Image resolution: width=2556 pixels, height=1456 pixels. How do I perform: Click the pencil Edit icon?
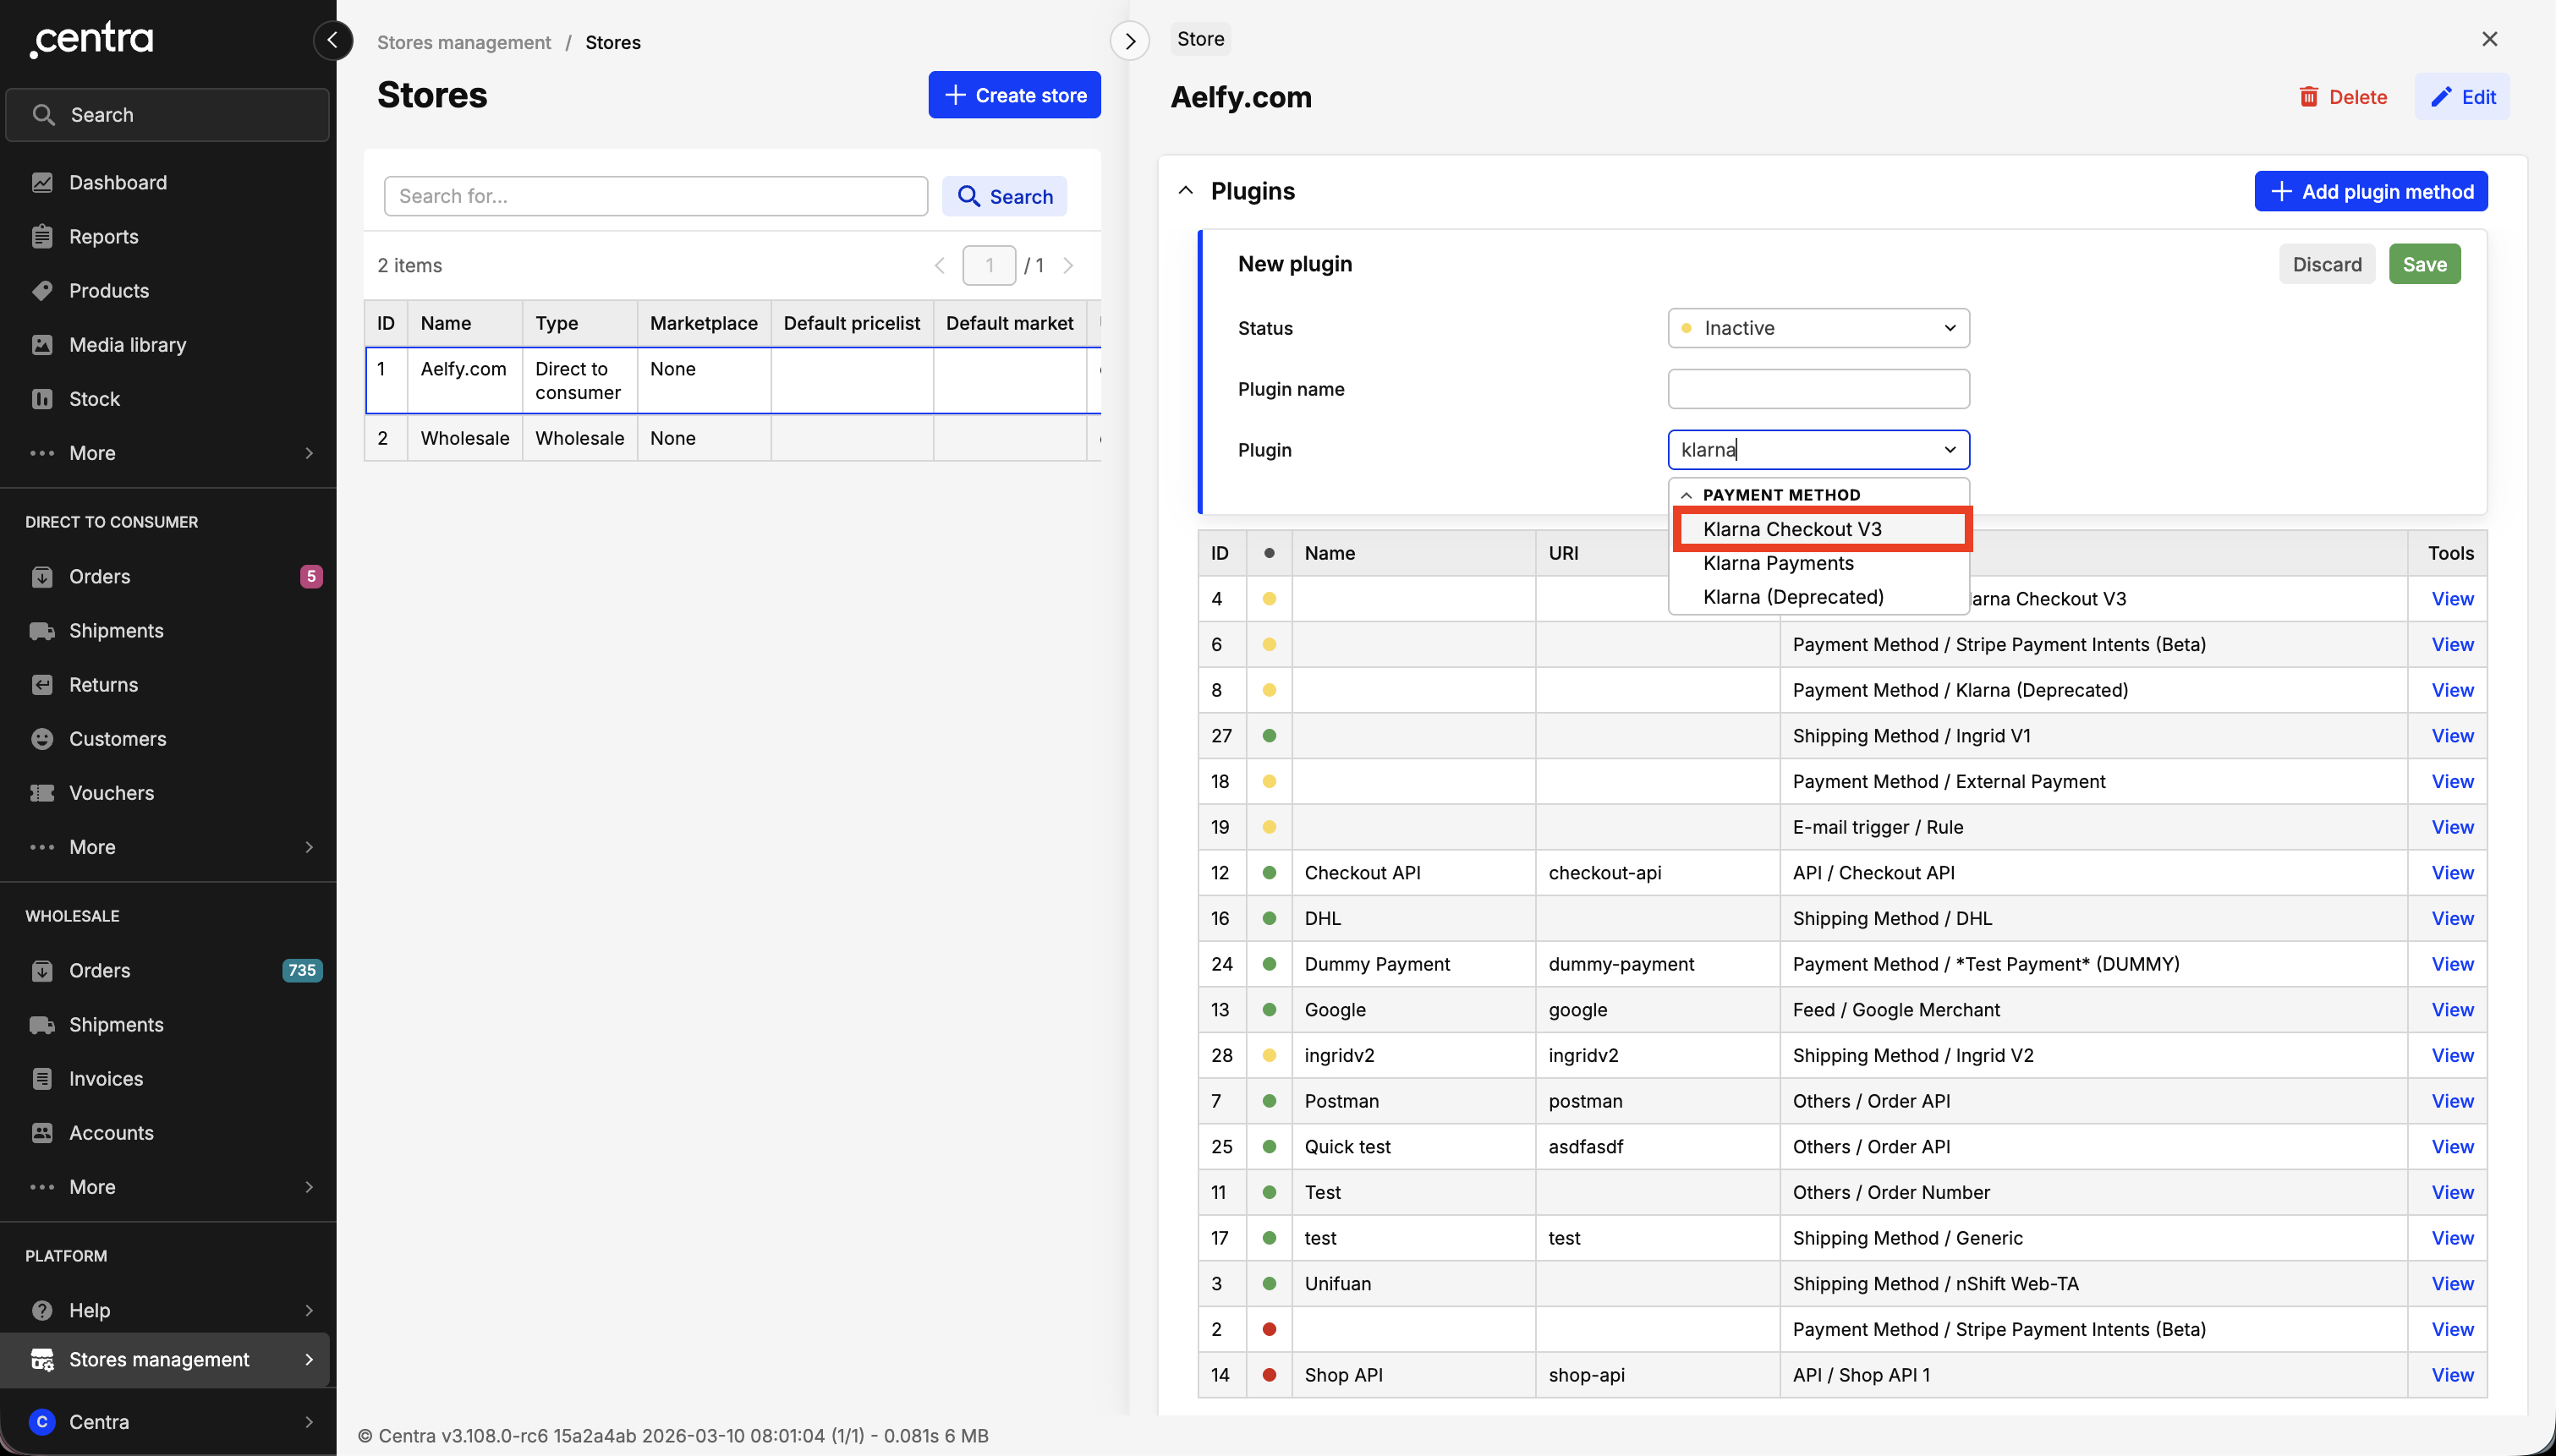[x=2441, y=97]
